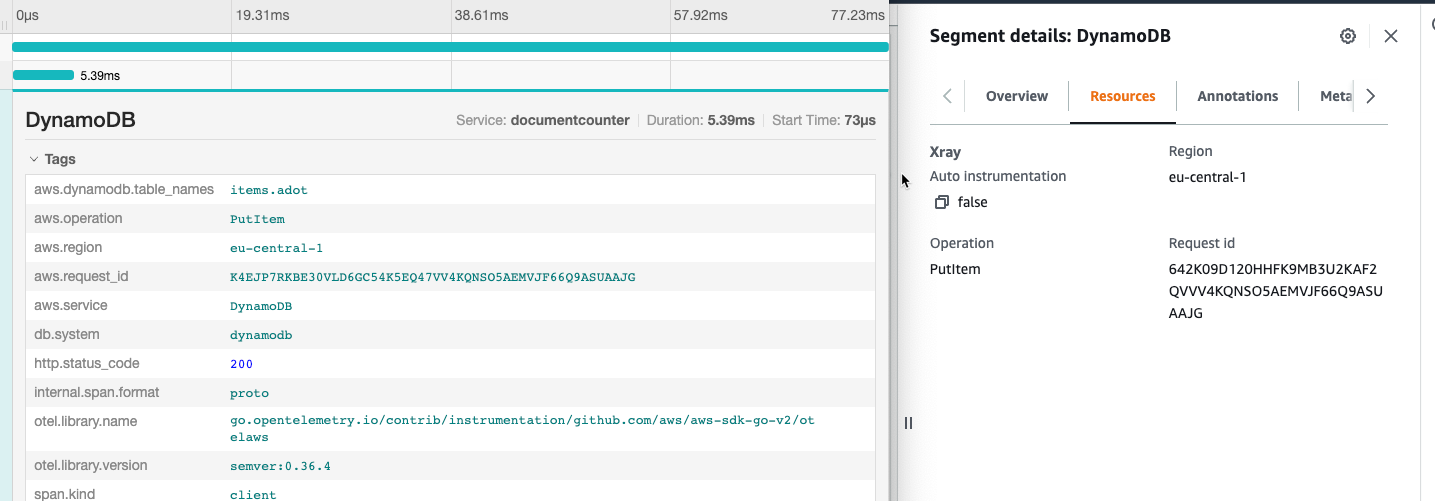
Task: Click the otel.library.name URL value
Action: [522, 428]
